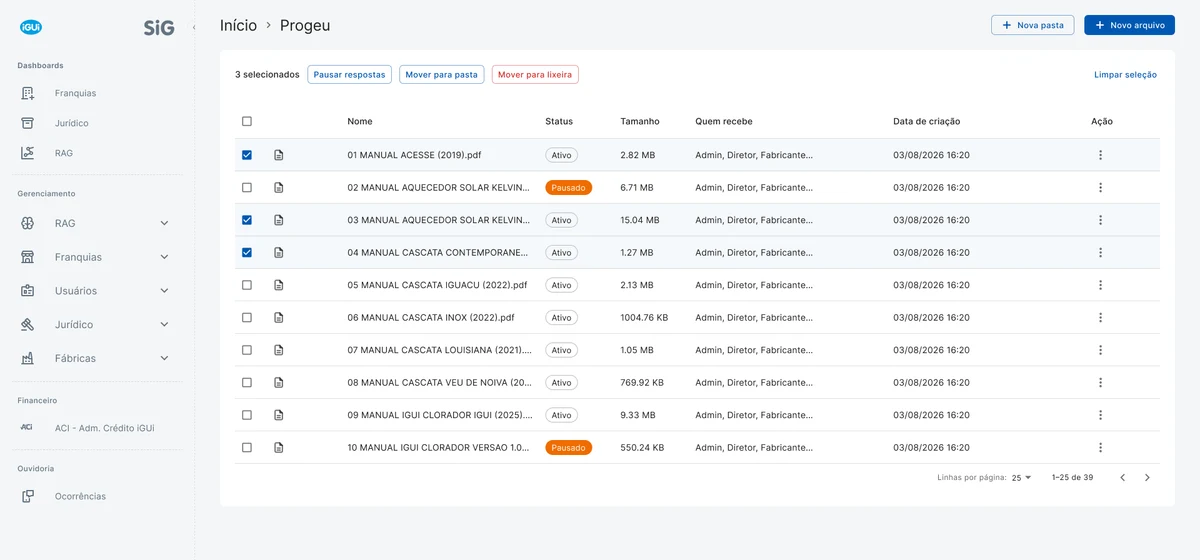Sort by the Tamanho column header
This screenshot has height=560, width=1200.
point(640,121)
